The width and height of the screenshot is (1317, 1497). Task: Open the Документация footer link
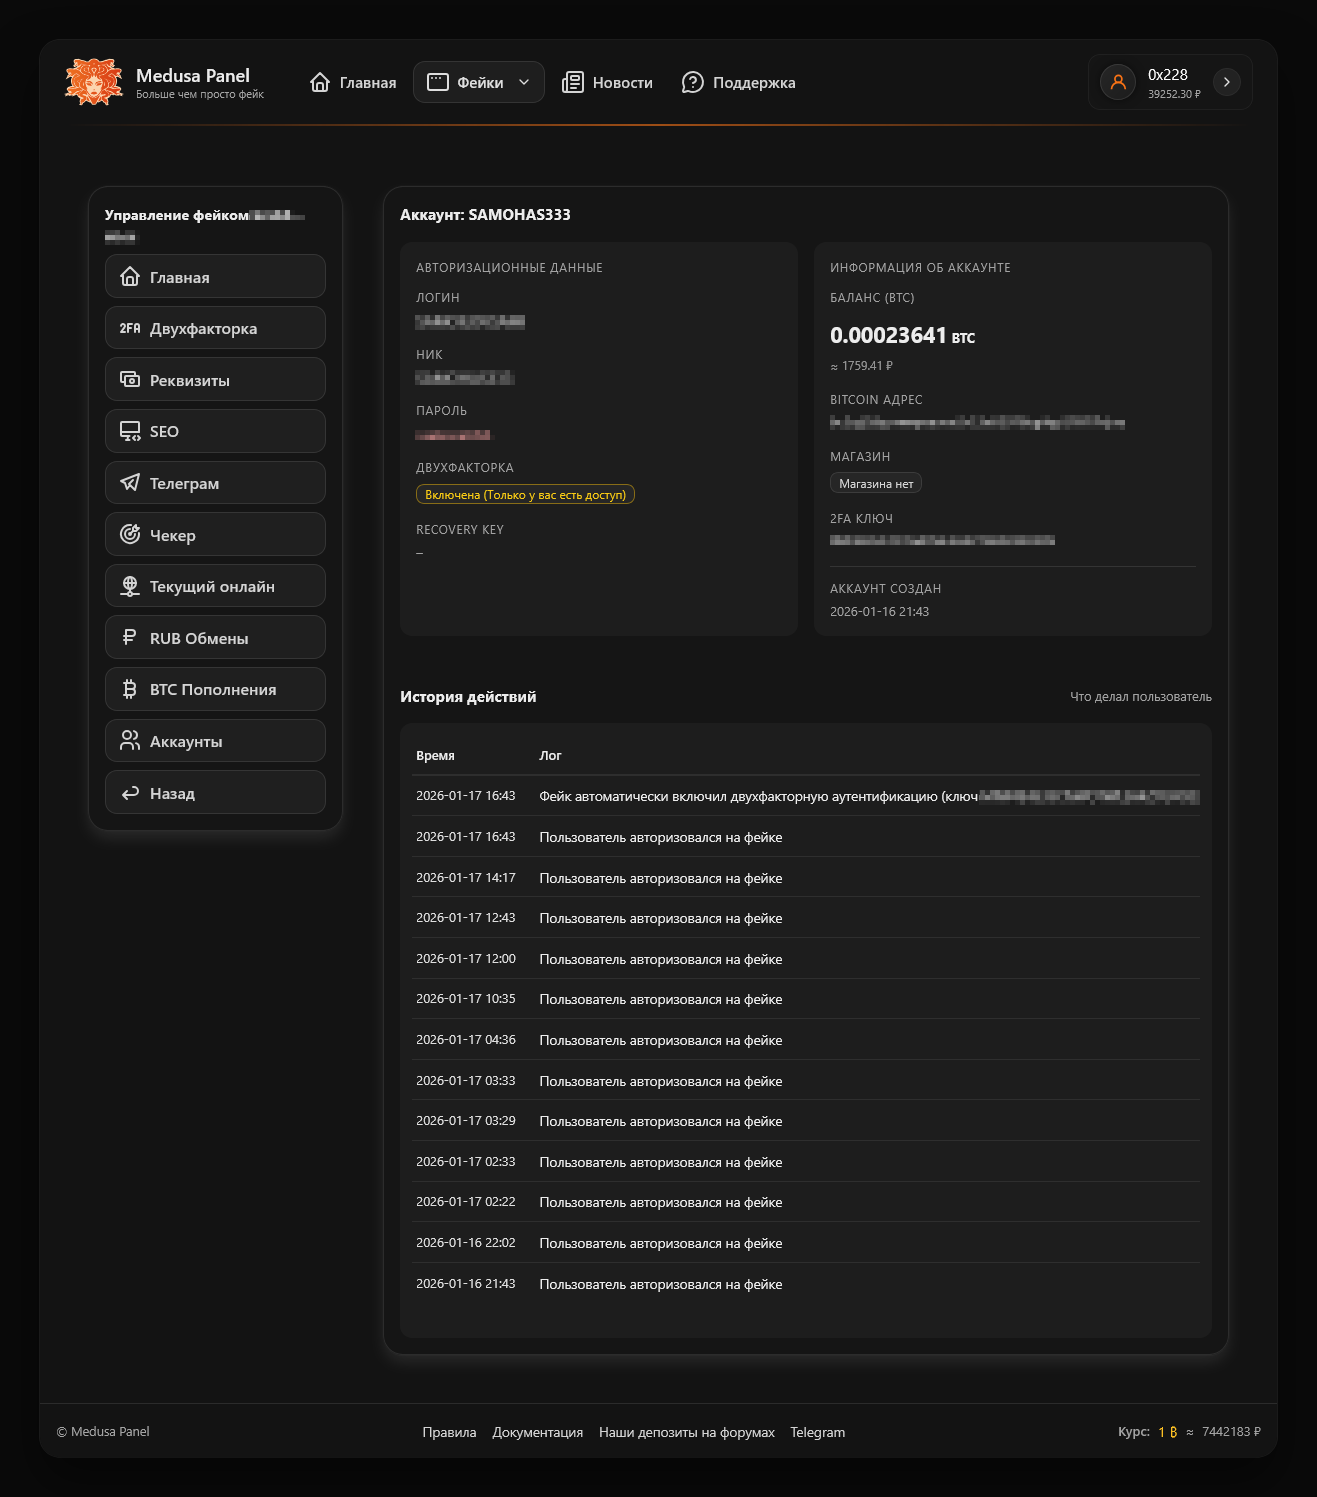pos(537,1432)
